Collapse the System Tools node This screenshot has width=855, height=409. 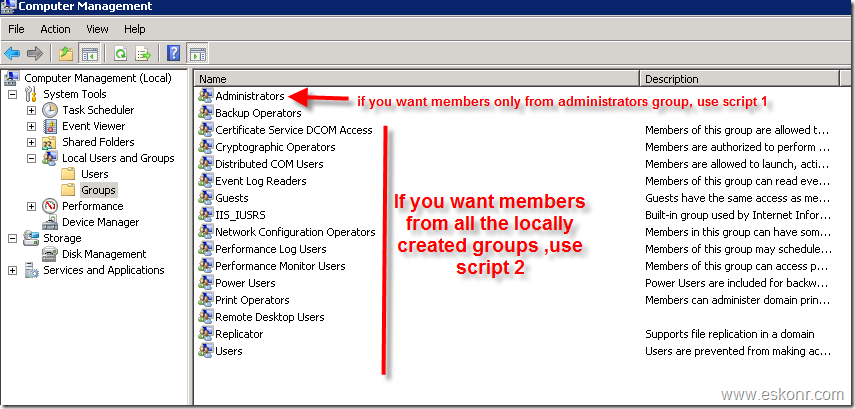pyautogui.click(x=13, y=94)
